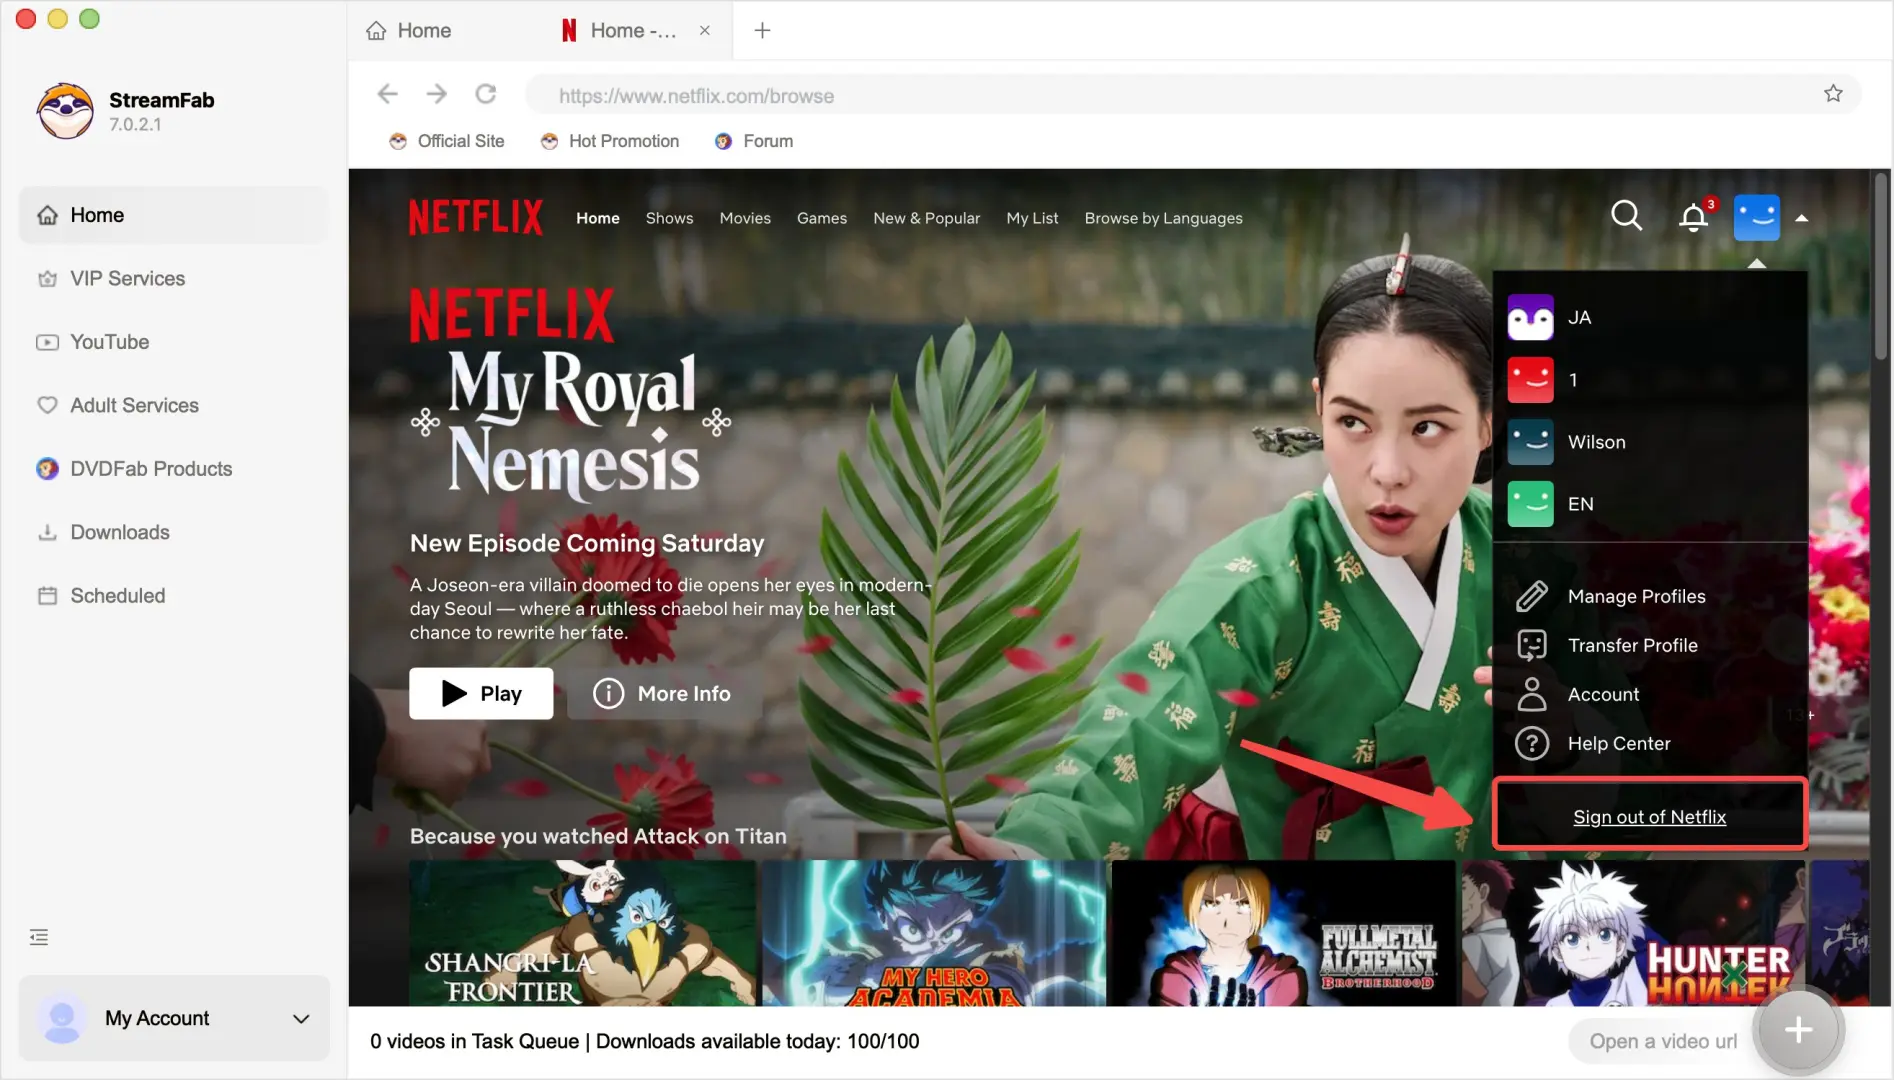
Task: Open Transfer Profile text link
Action: tap(1633, 645)
